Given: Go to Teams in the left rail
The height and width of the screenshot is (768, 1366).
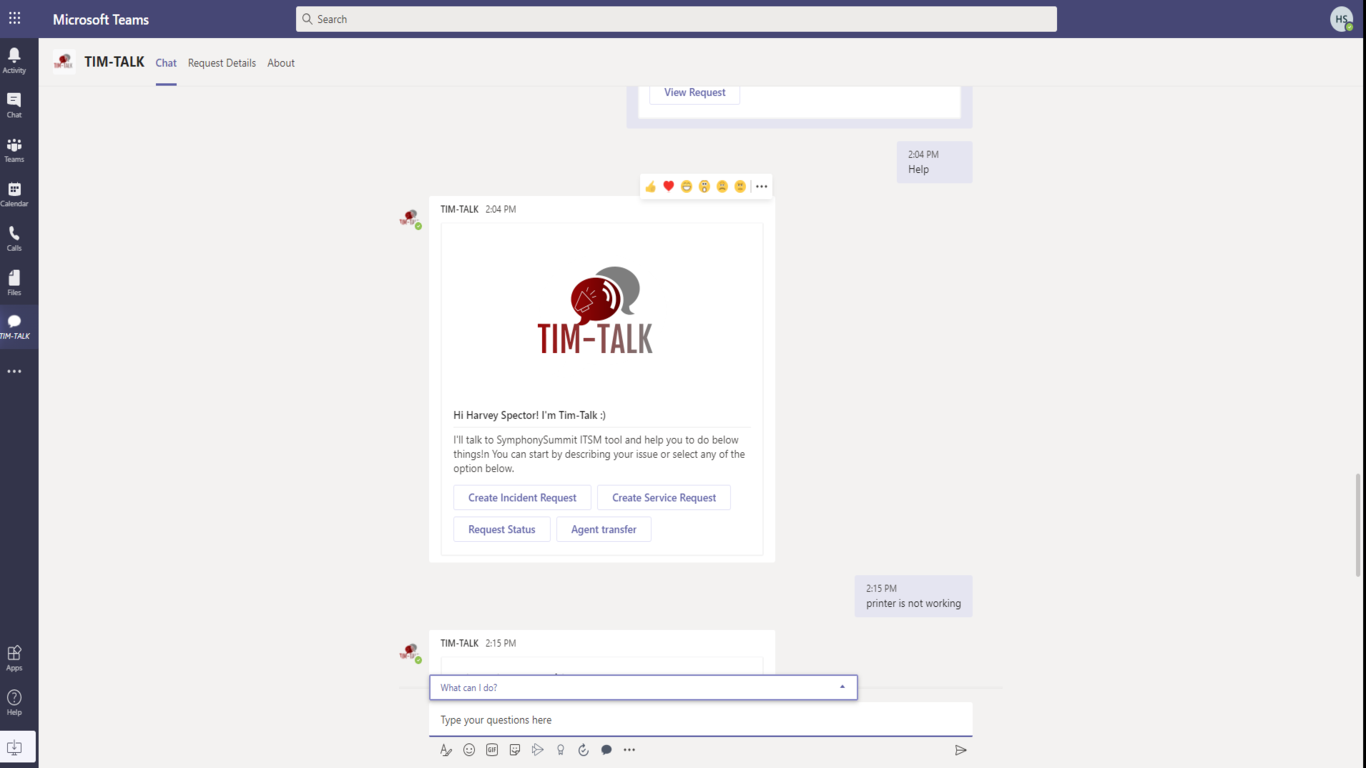Looking at the screenshot, I should 14,150.
